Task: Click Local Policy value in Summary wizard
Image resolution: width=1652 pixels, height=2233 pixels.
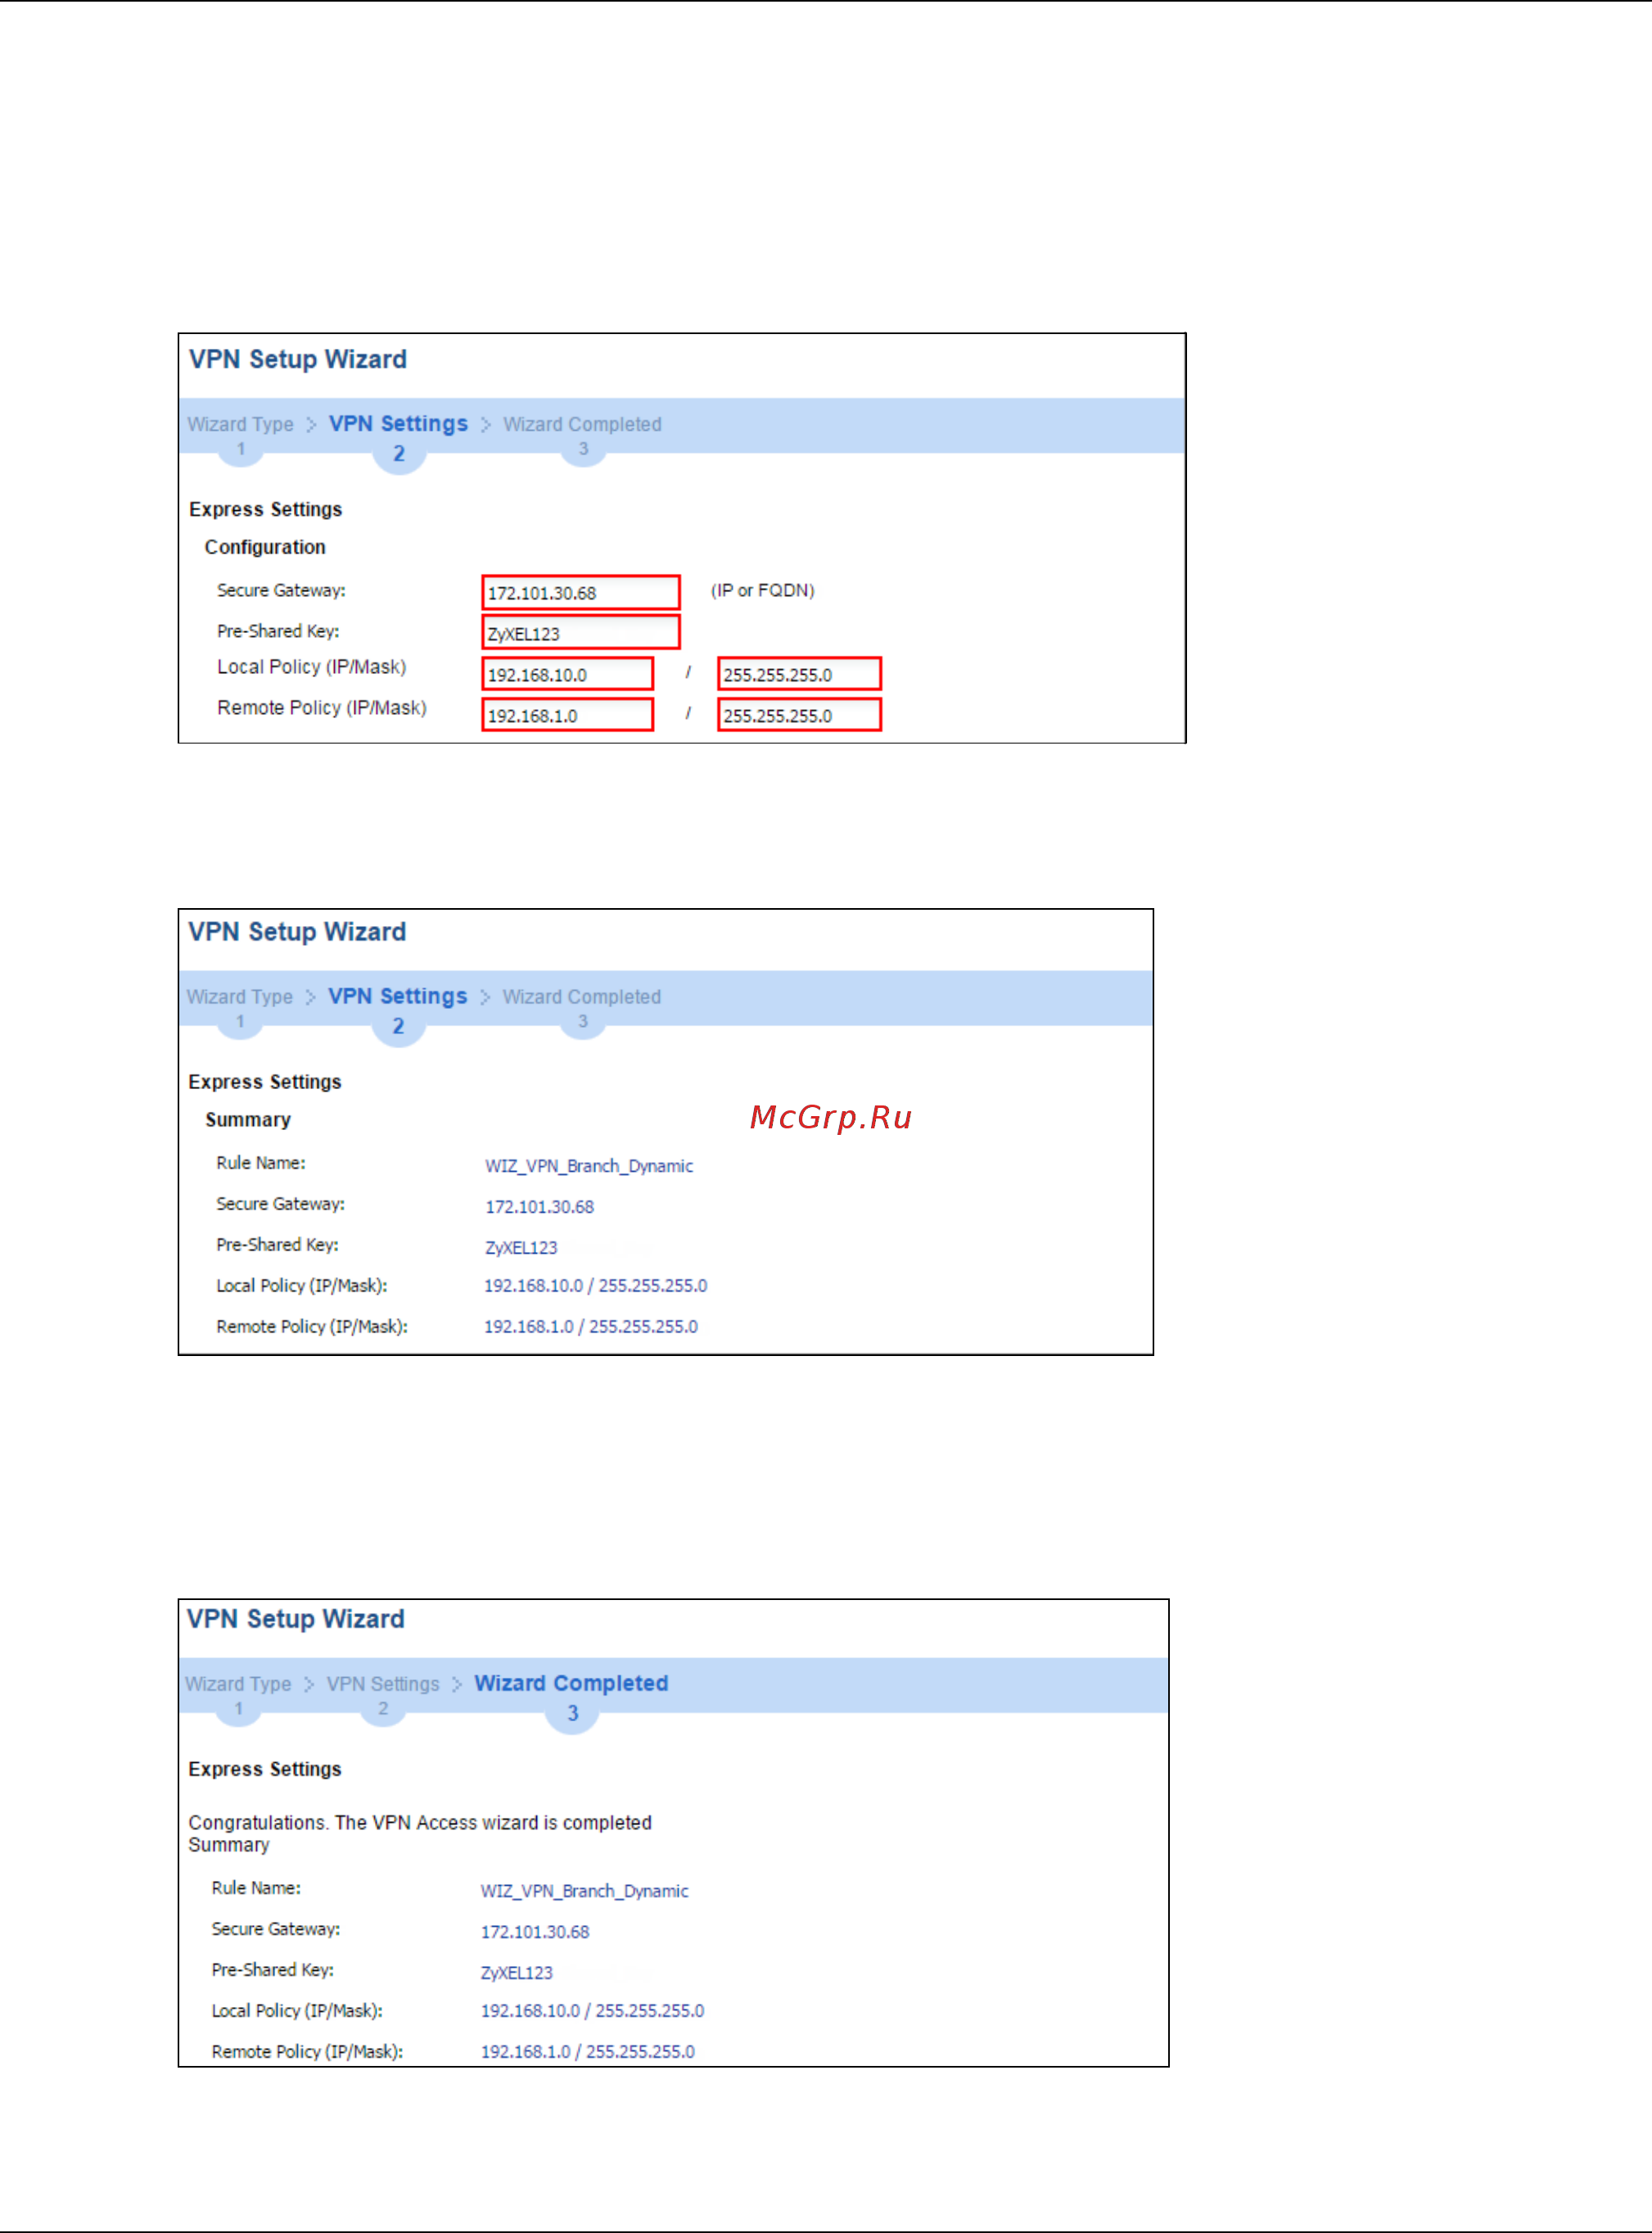Action: [596, 1286]
